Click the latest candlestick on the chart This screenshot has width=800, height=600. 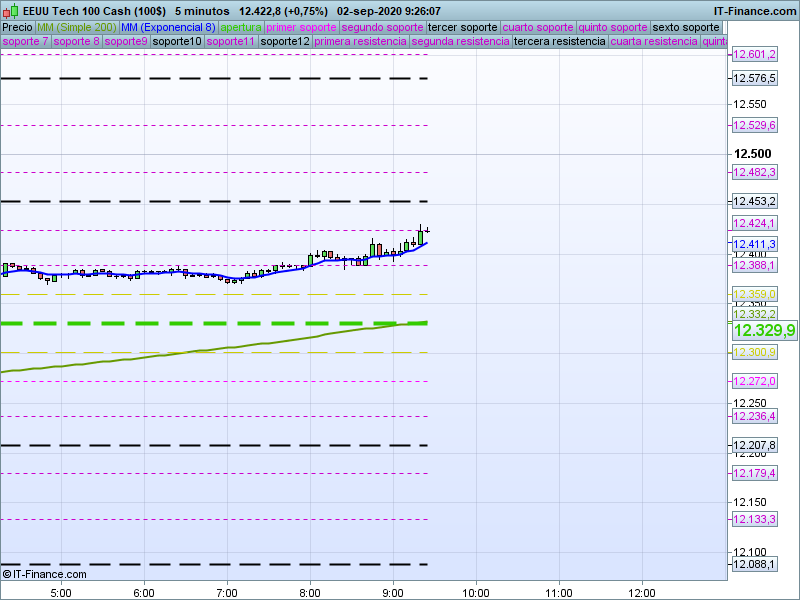click(x=420, y=234)
